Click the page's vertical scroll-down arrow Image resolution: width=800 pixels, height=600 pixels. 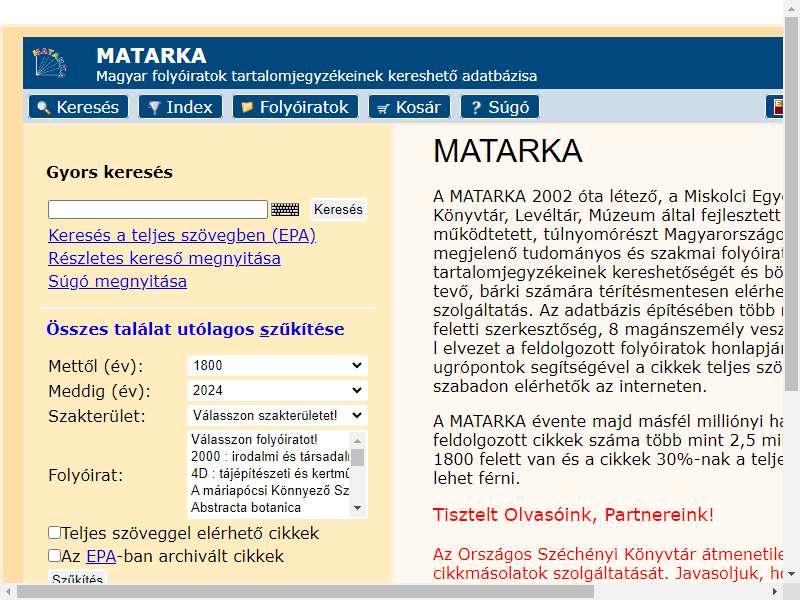791,574
